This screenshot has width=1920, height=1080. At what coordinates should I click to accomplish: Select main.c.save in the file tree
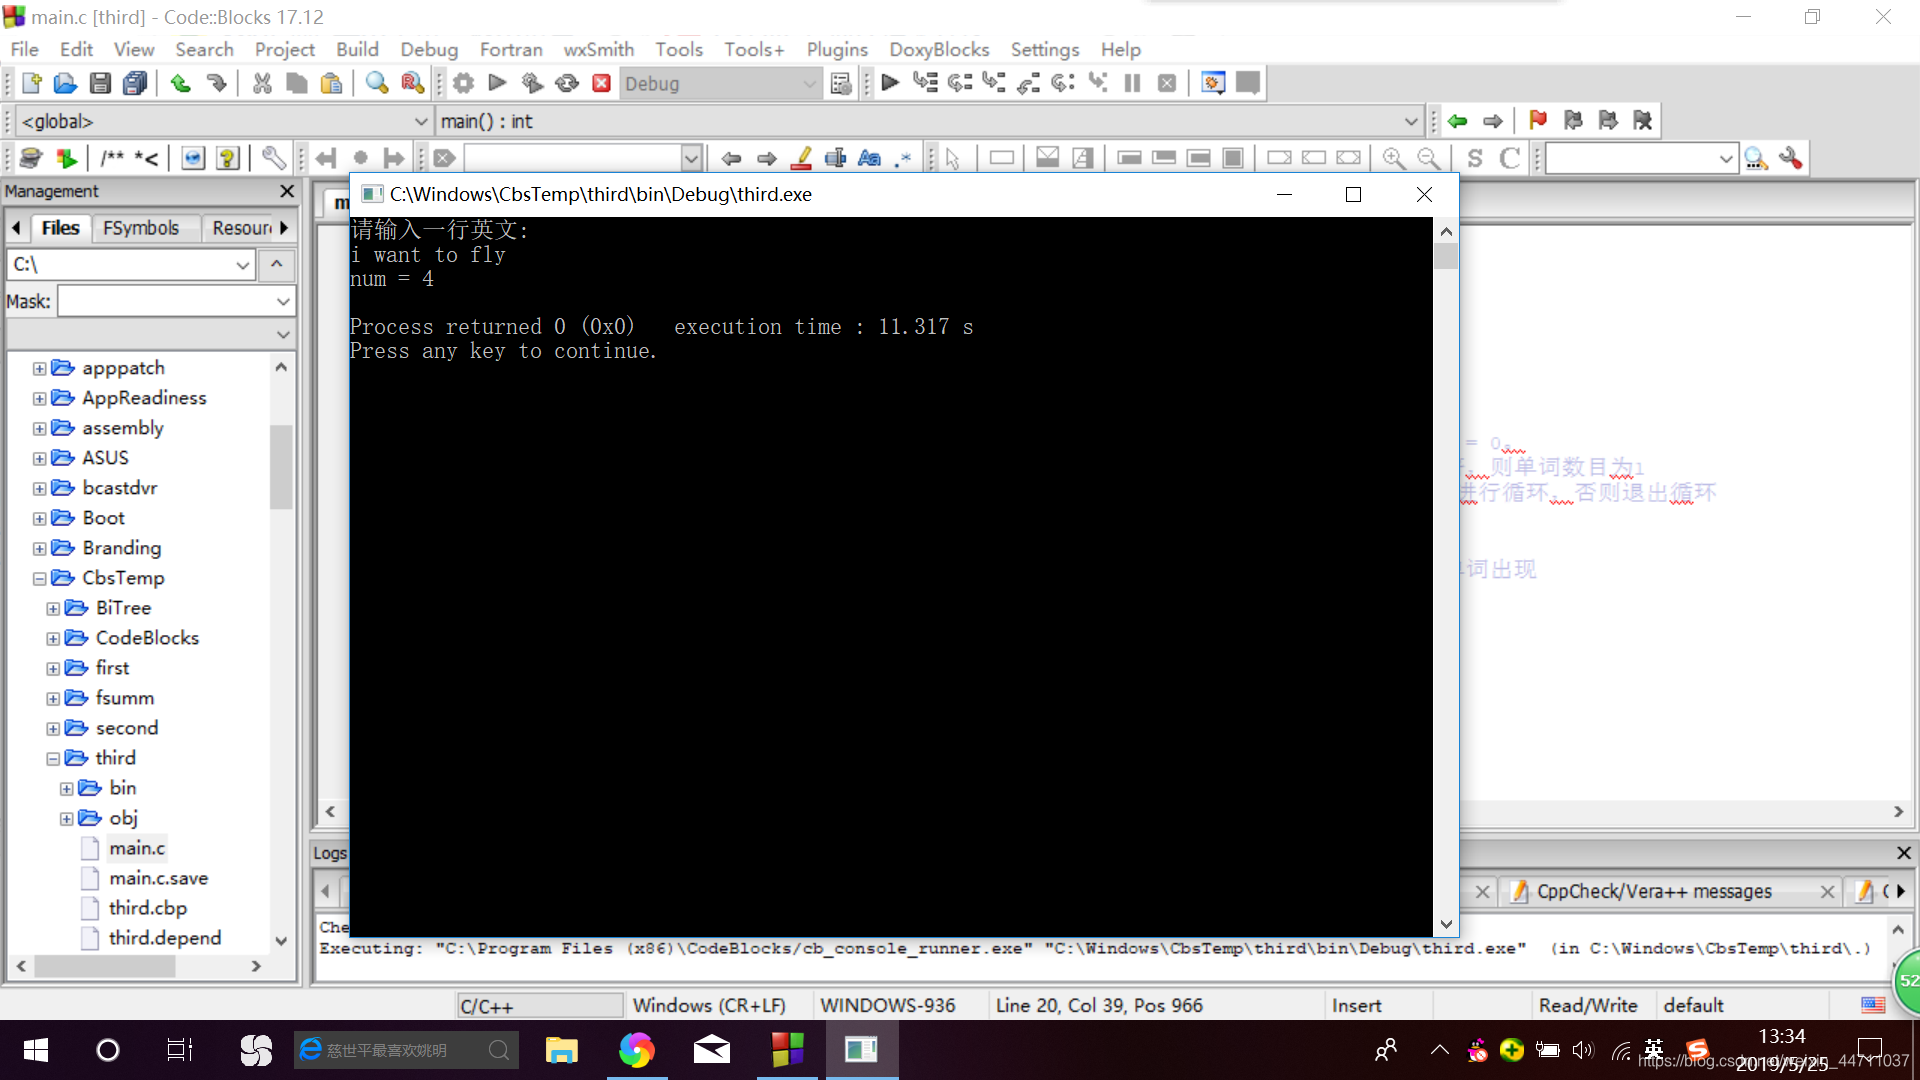point(159,878)
